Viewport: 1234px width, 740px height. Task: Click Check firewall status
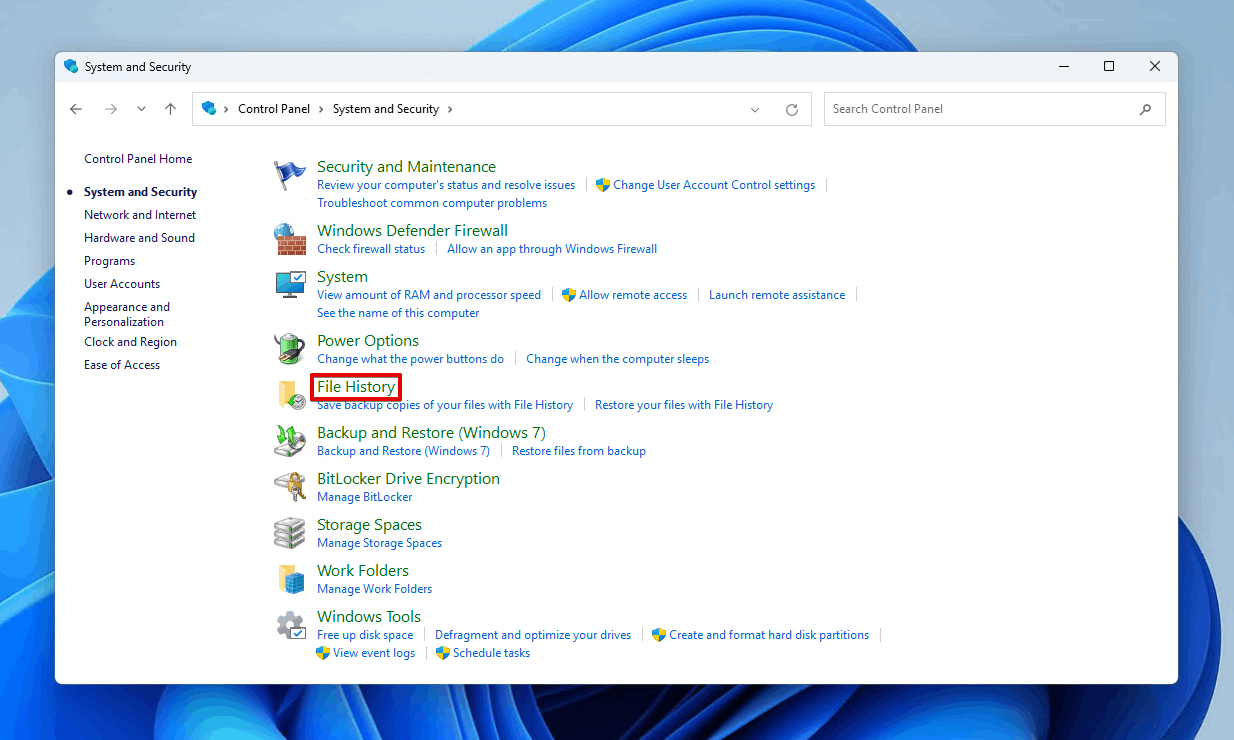tap(371, 249)
